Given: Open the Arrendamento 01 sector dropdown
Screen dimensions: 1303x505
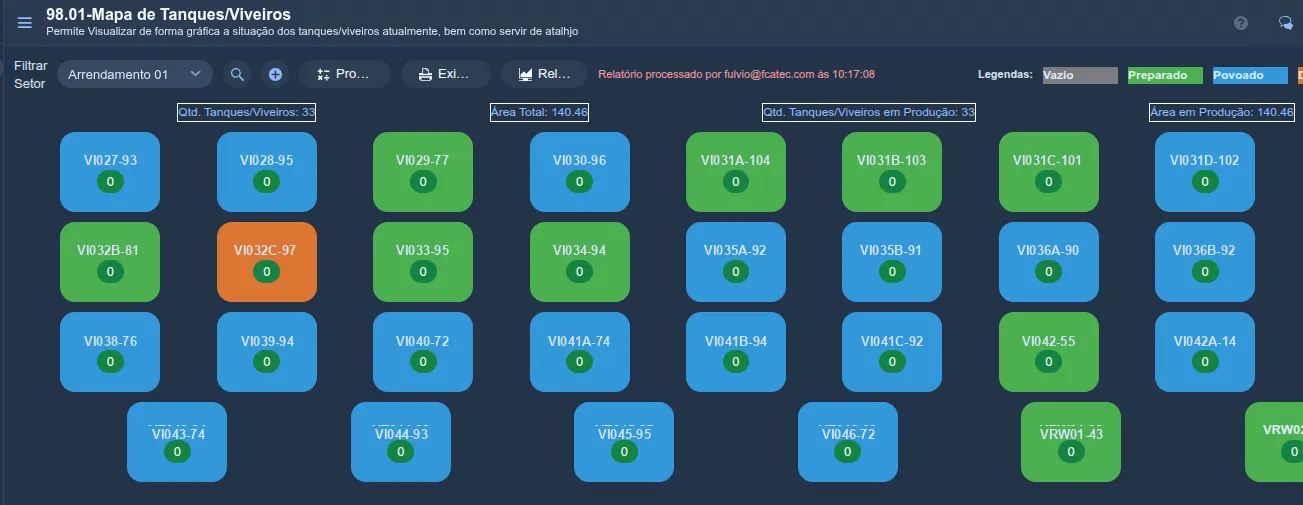Looking at the screenshot, I should click(x=135, y=74).
